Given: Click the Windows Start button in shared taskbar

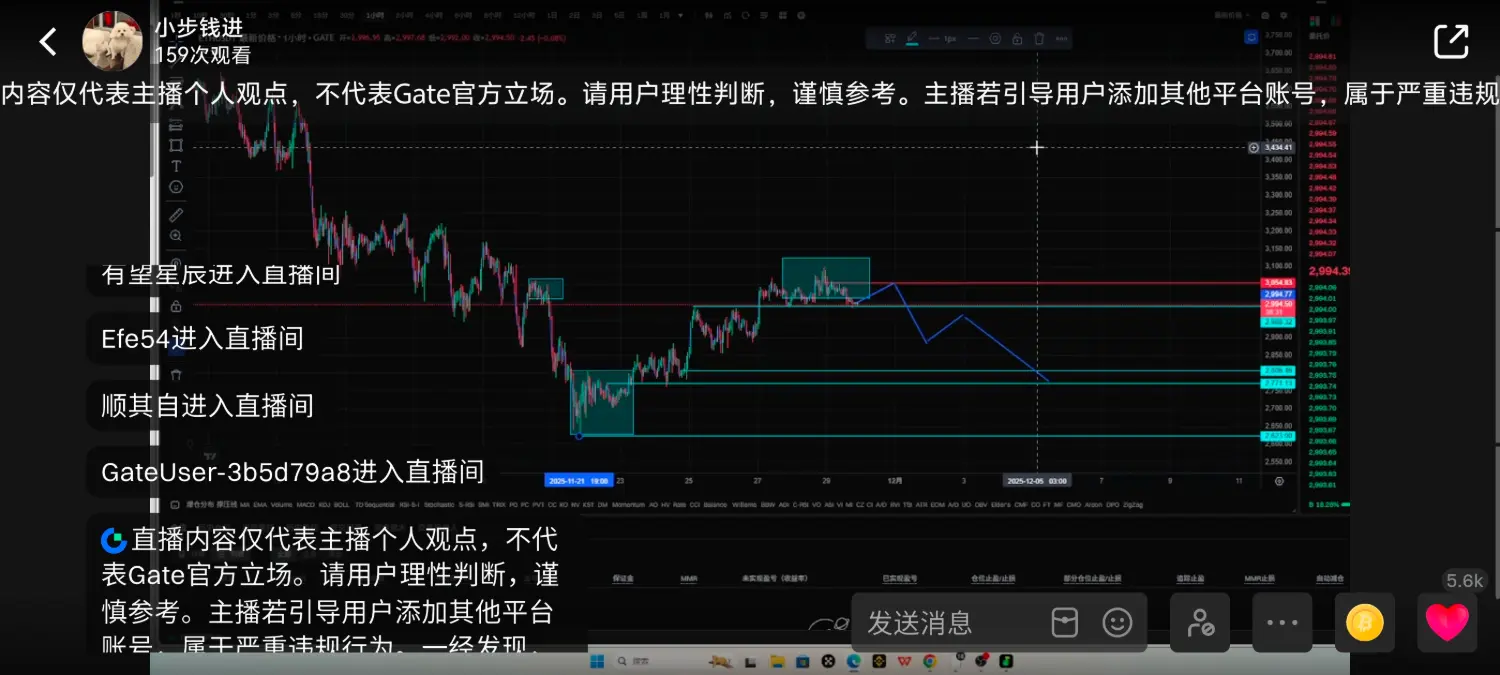Looking at the screenshot, I should pos(597,661).
